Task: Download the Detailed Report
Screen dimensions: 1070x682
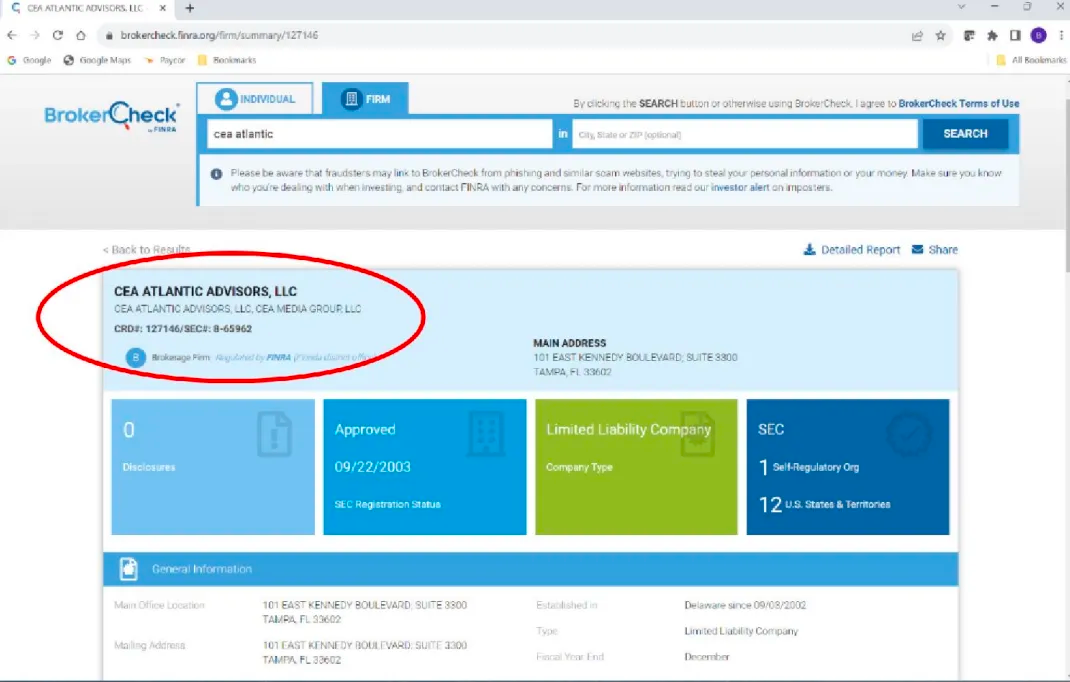Action: pyautogui.click(x=852, y=250)
